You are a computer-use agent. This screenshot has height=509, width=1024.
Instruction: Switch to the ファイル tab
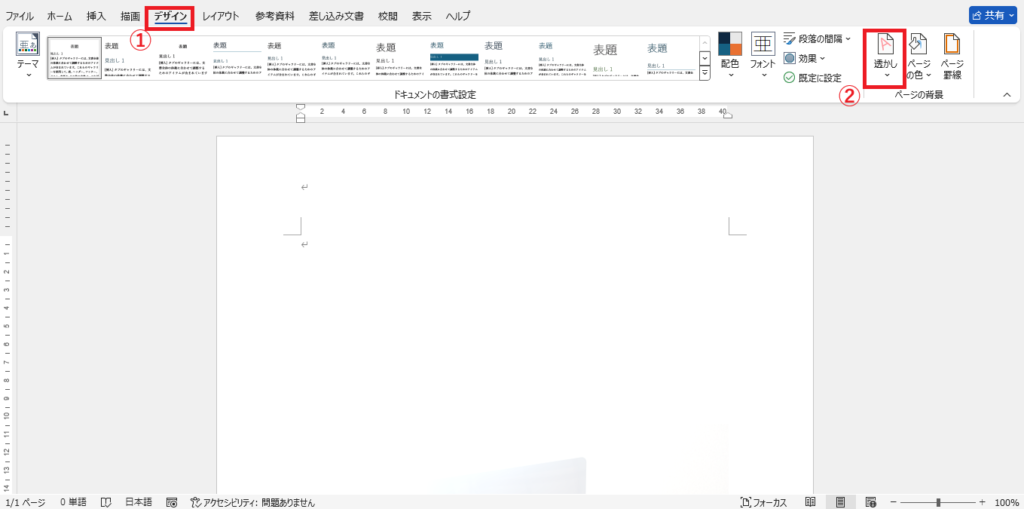point(20,16)
